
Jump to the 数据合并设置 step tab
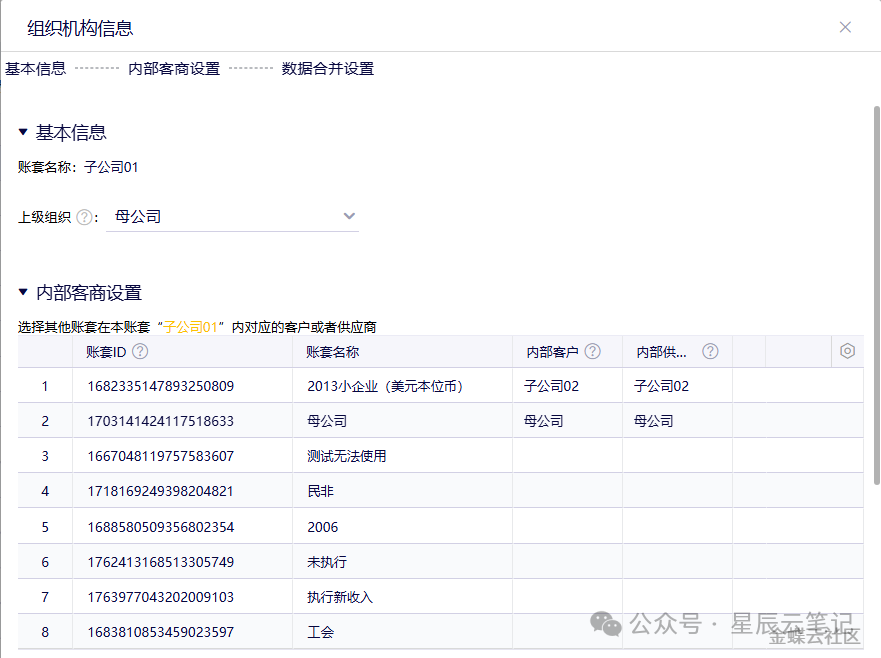[x=327, y=69]
